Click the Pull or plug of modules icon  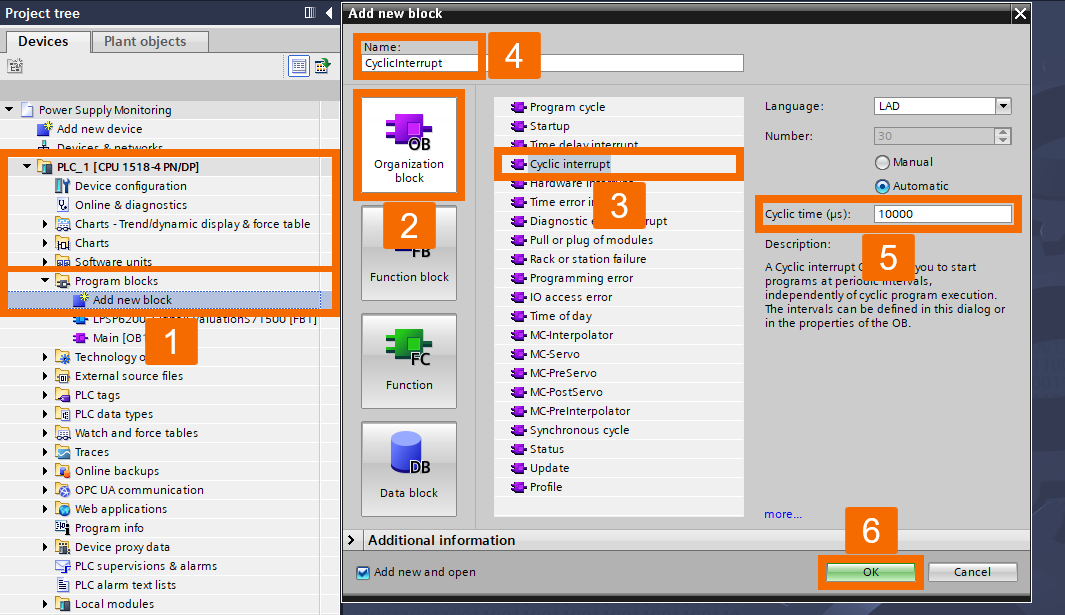point(518,240)
